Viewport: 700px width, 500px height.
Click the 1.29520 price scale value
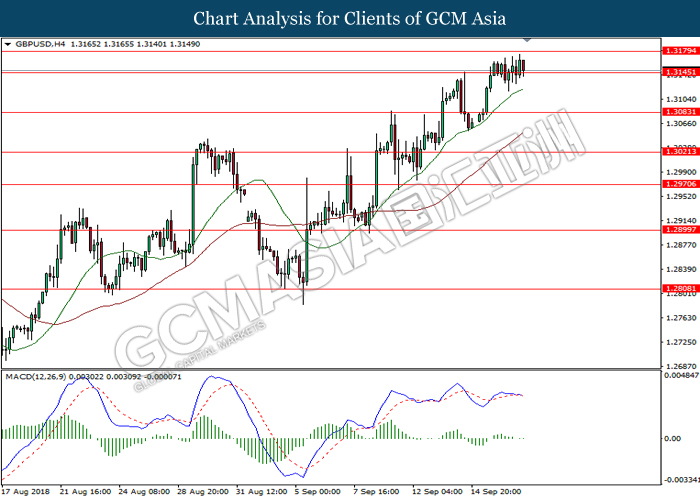point(681,196)
